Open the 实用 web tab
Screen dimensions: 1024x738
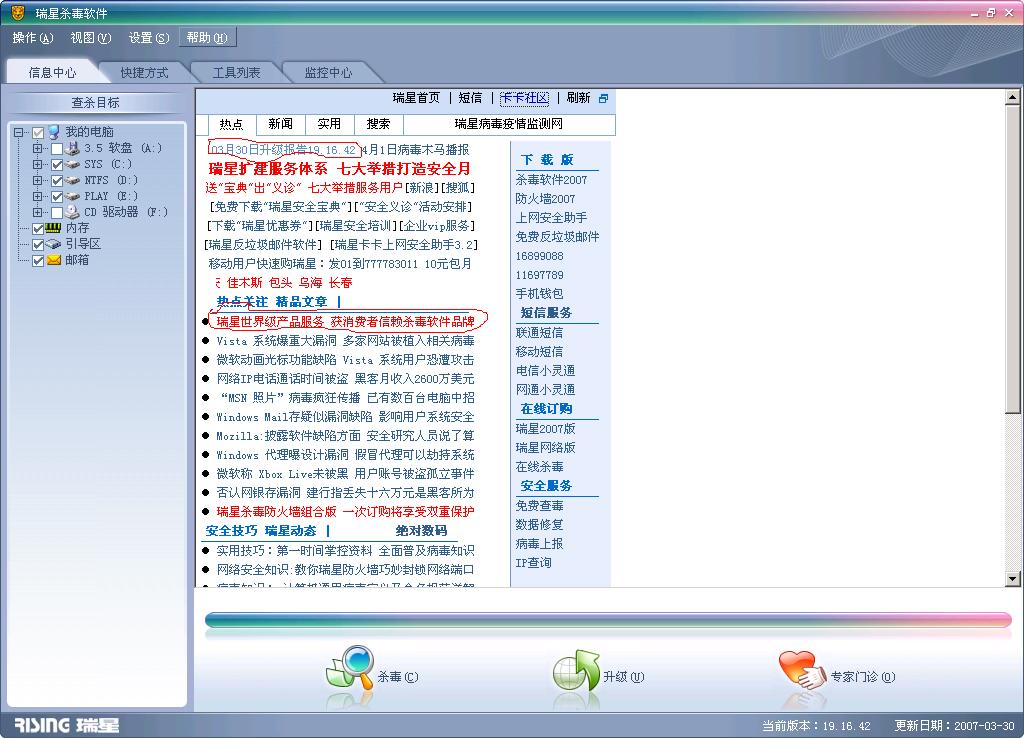pos(329,124)
